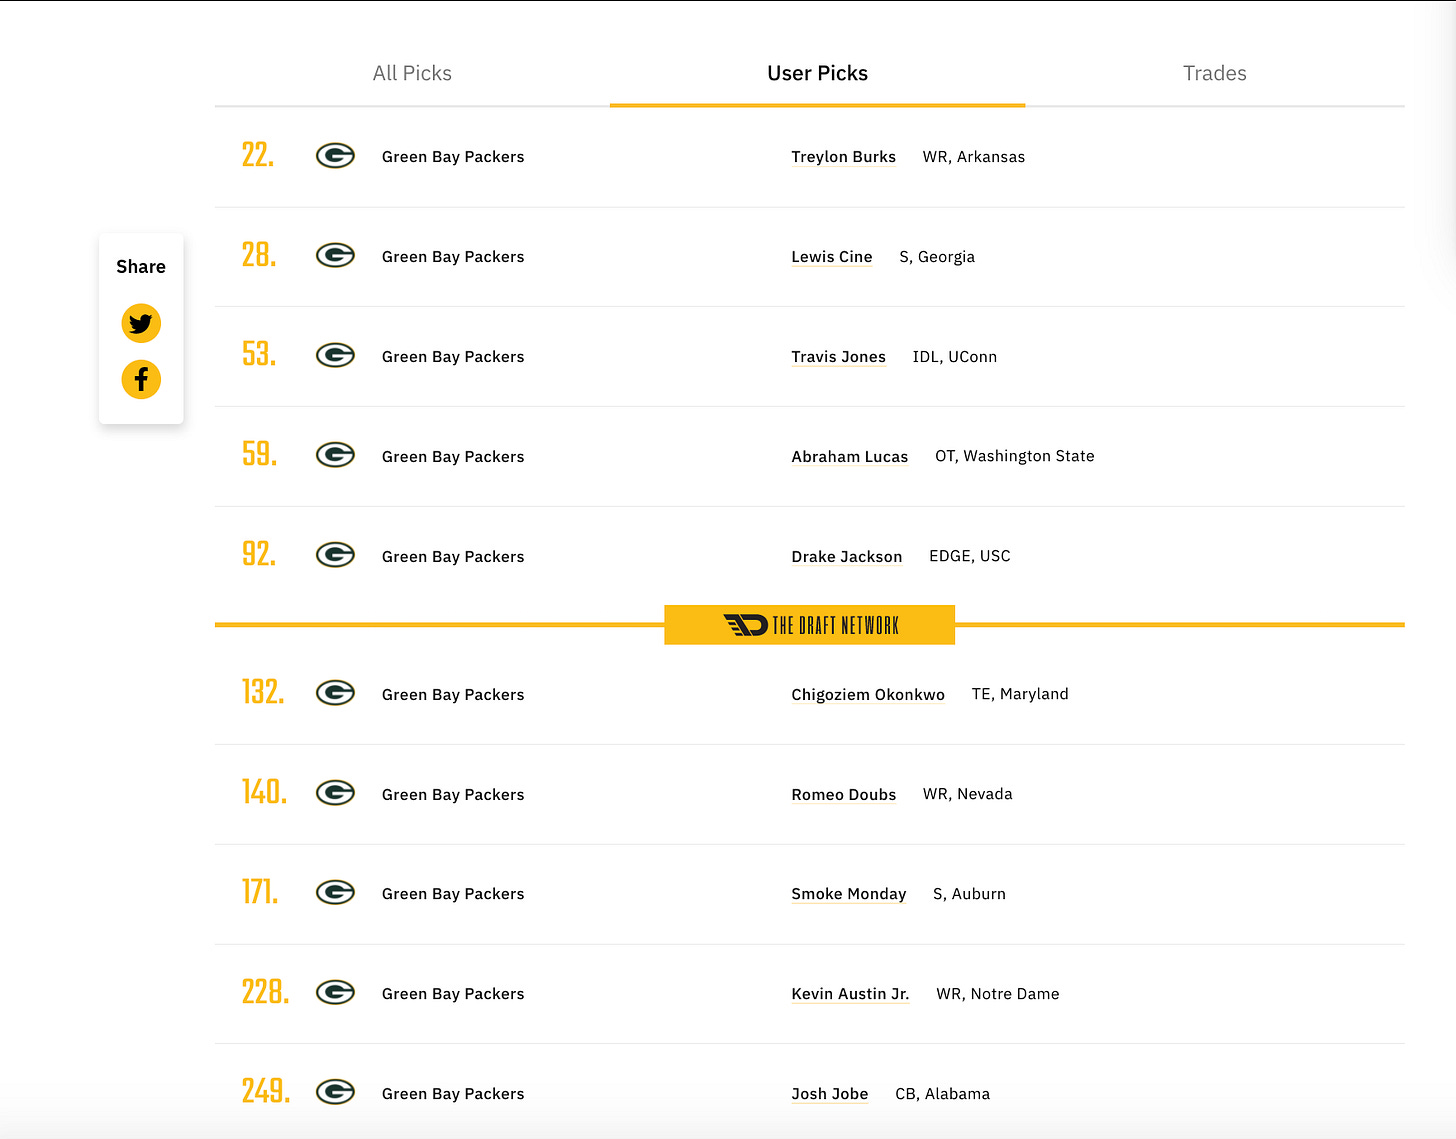Open Abraham Lucas player link
1456x1139 pixels.
(x=850, y=457)
